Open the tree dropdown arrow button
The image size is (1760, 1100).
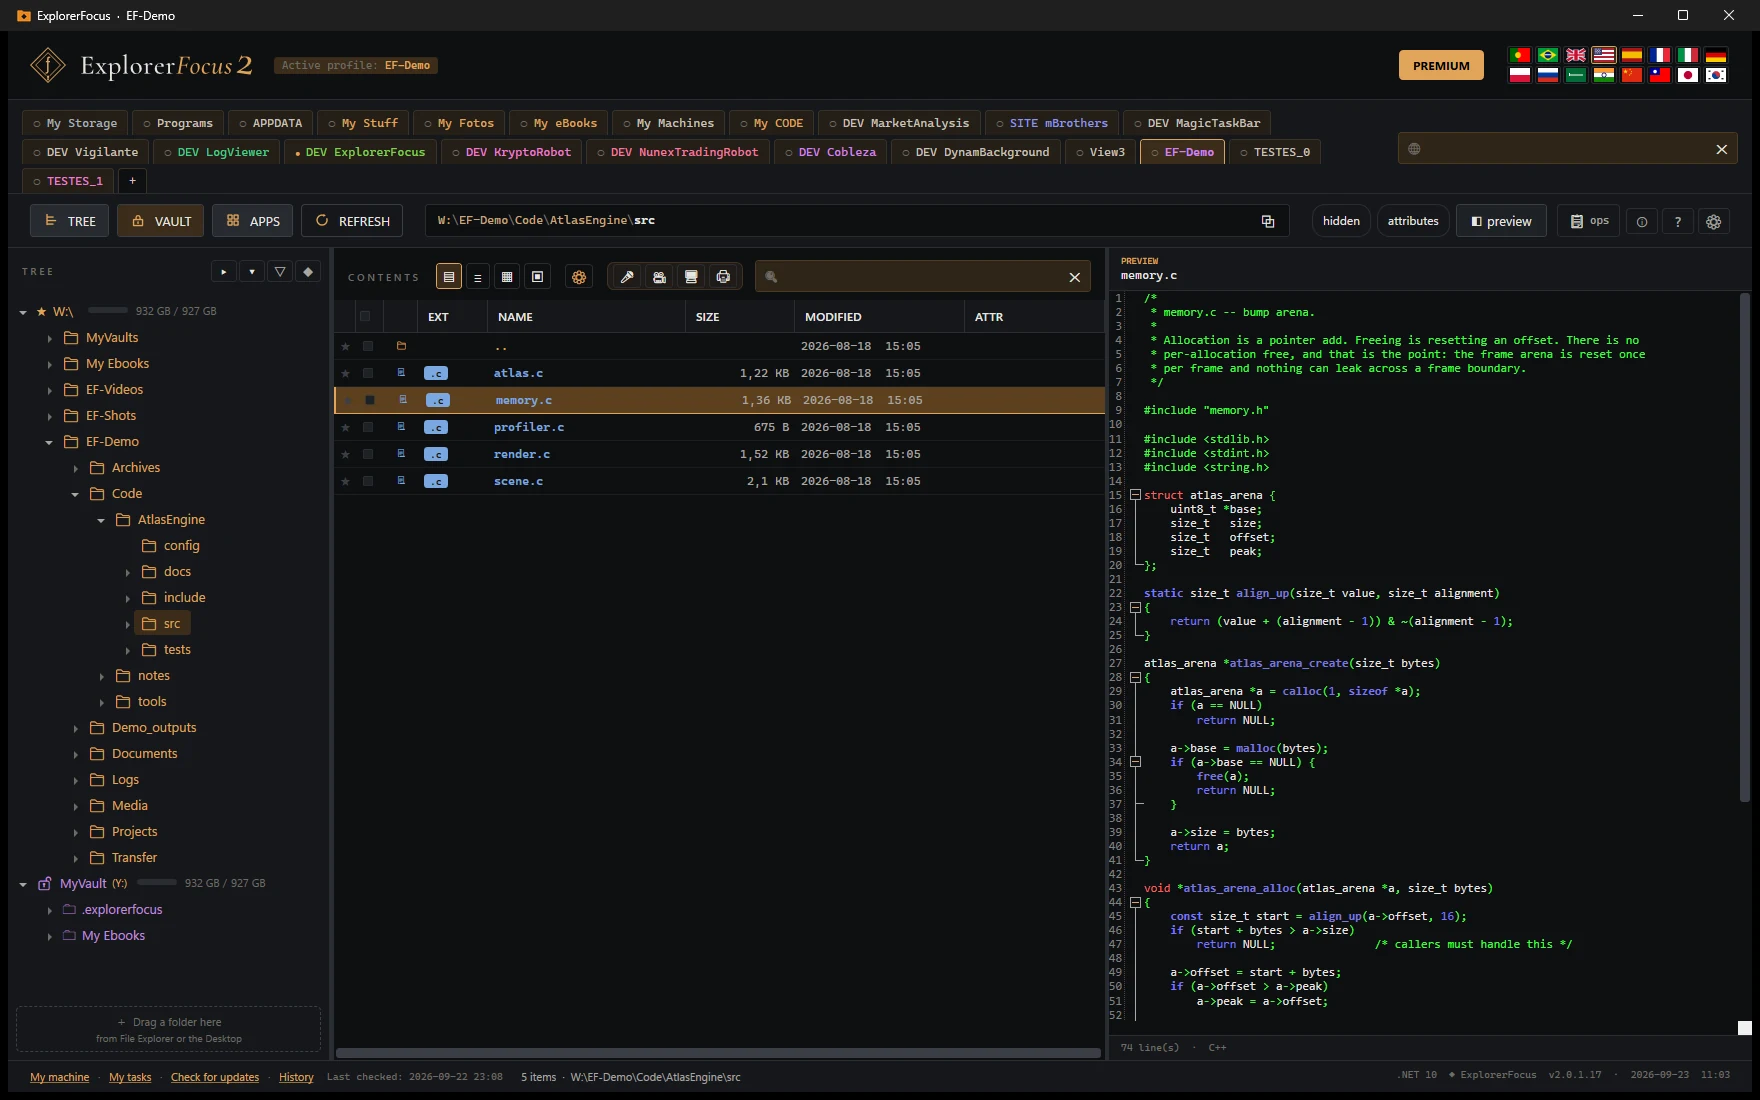(252, 271)
